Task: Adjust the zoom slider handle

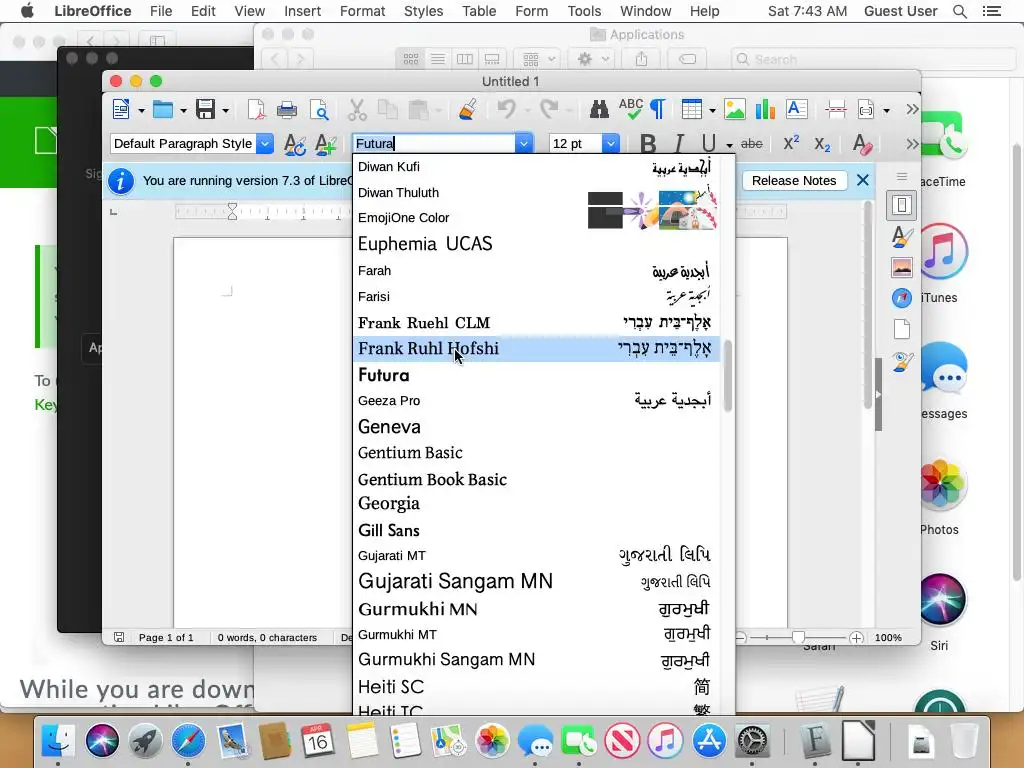Action: [797, 637]
